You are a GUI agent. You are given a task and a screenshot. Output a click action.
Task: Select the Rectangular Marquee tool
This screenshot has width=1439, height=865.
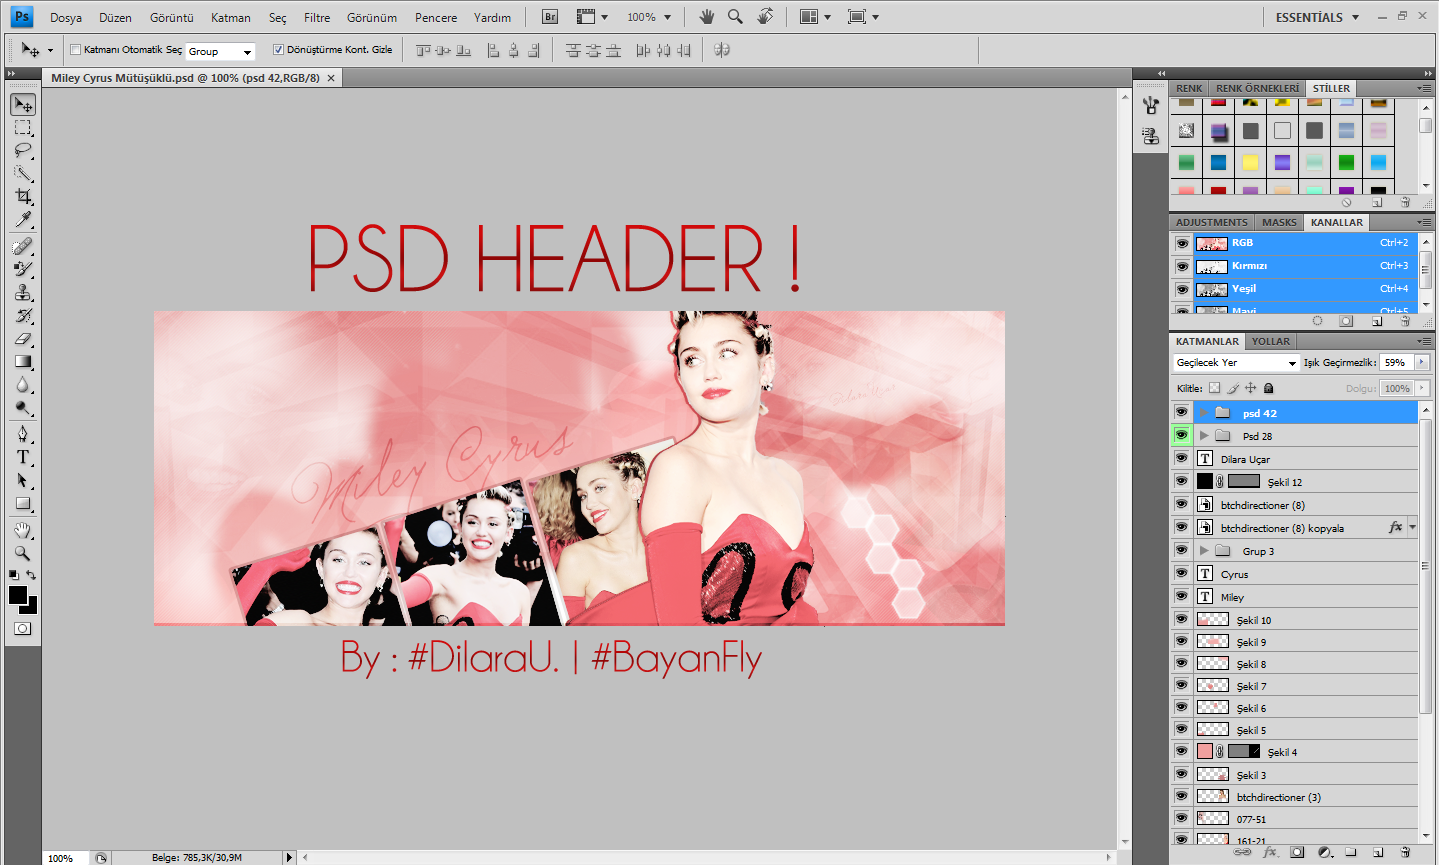click(23, 128)
